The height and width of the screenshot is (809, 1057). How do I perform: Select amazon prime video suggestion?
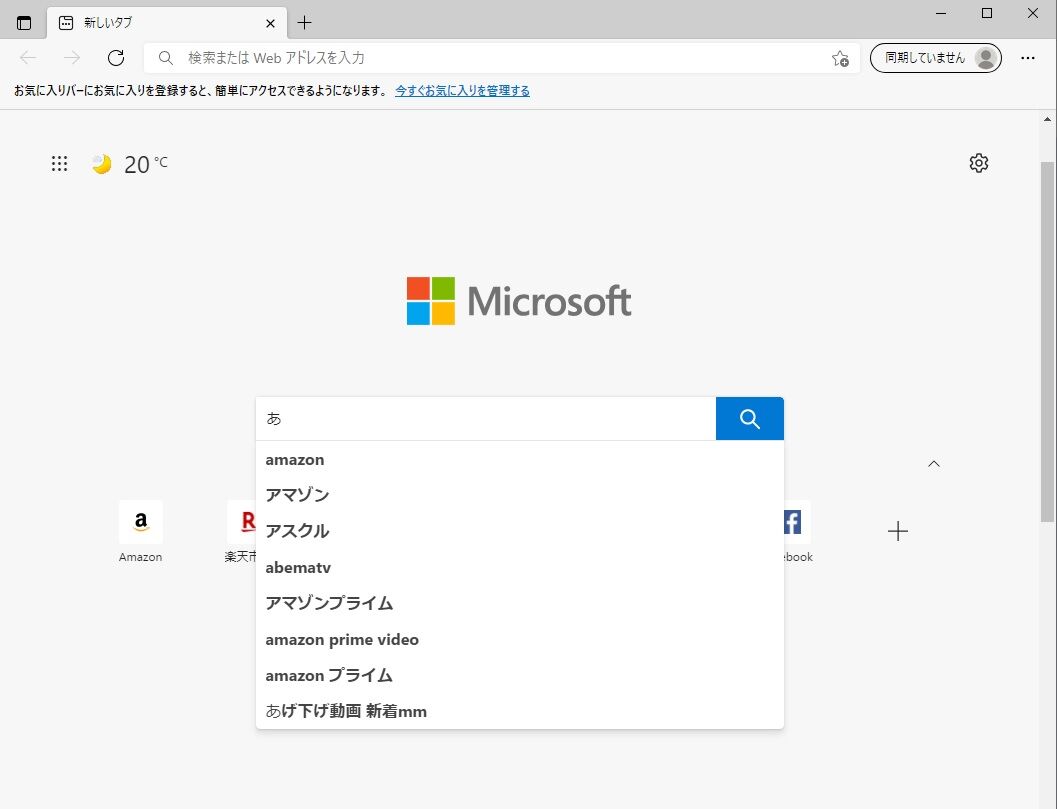(520, 639)
